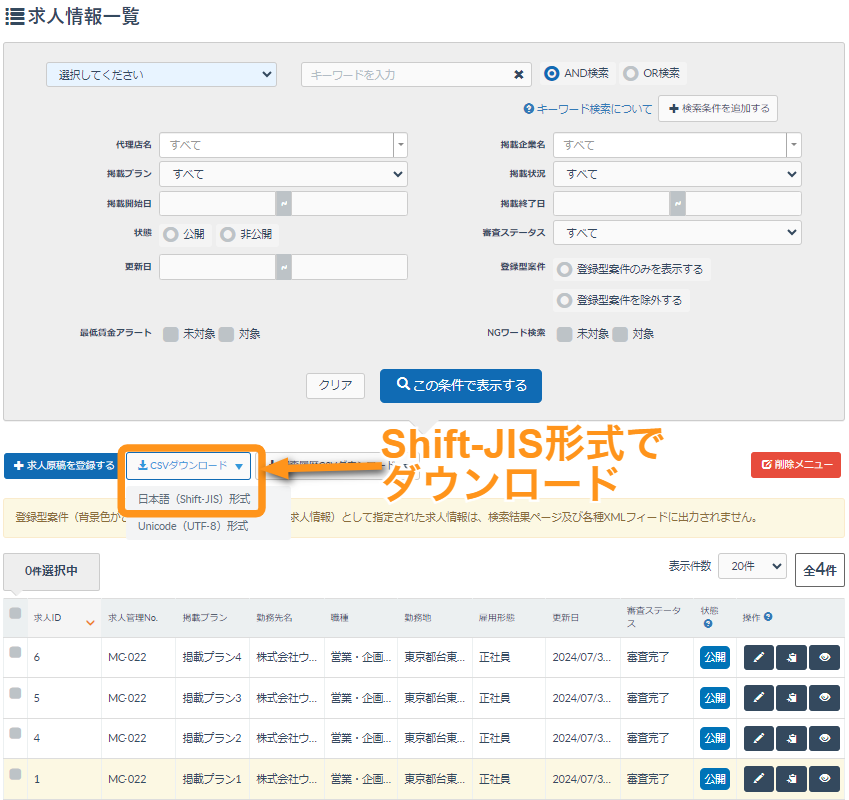Choose 日本語 (Shift-JIS) 形式 menu item
This screenshot has width=849, height=800.
(x=194, y=499)
